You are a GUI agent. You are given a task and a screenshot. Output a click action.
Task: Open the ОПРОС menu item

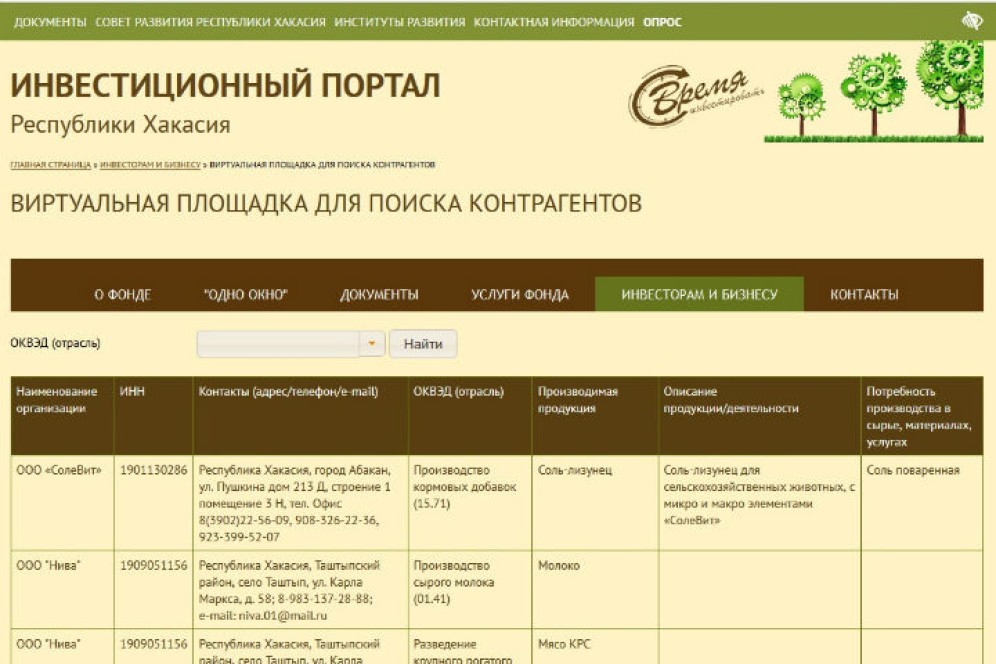click(x=662, y=17)
